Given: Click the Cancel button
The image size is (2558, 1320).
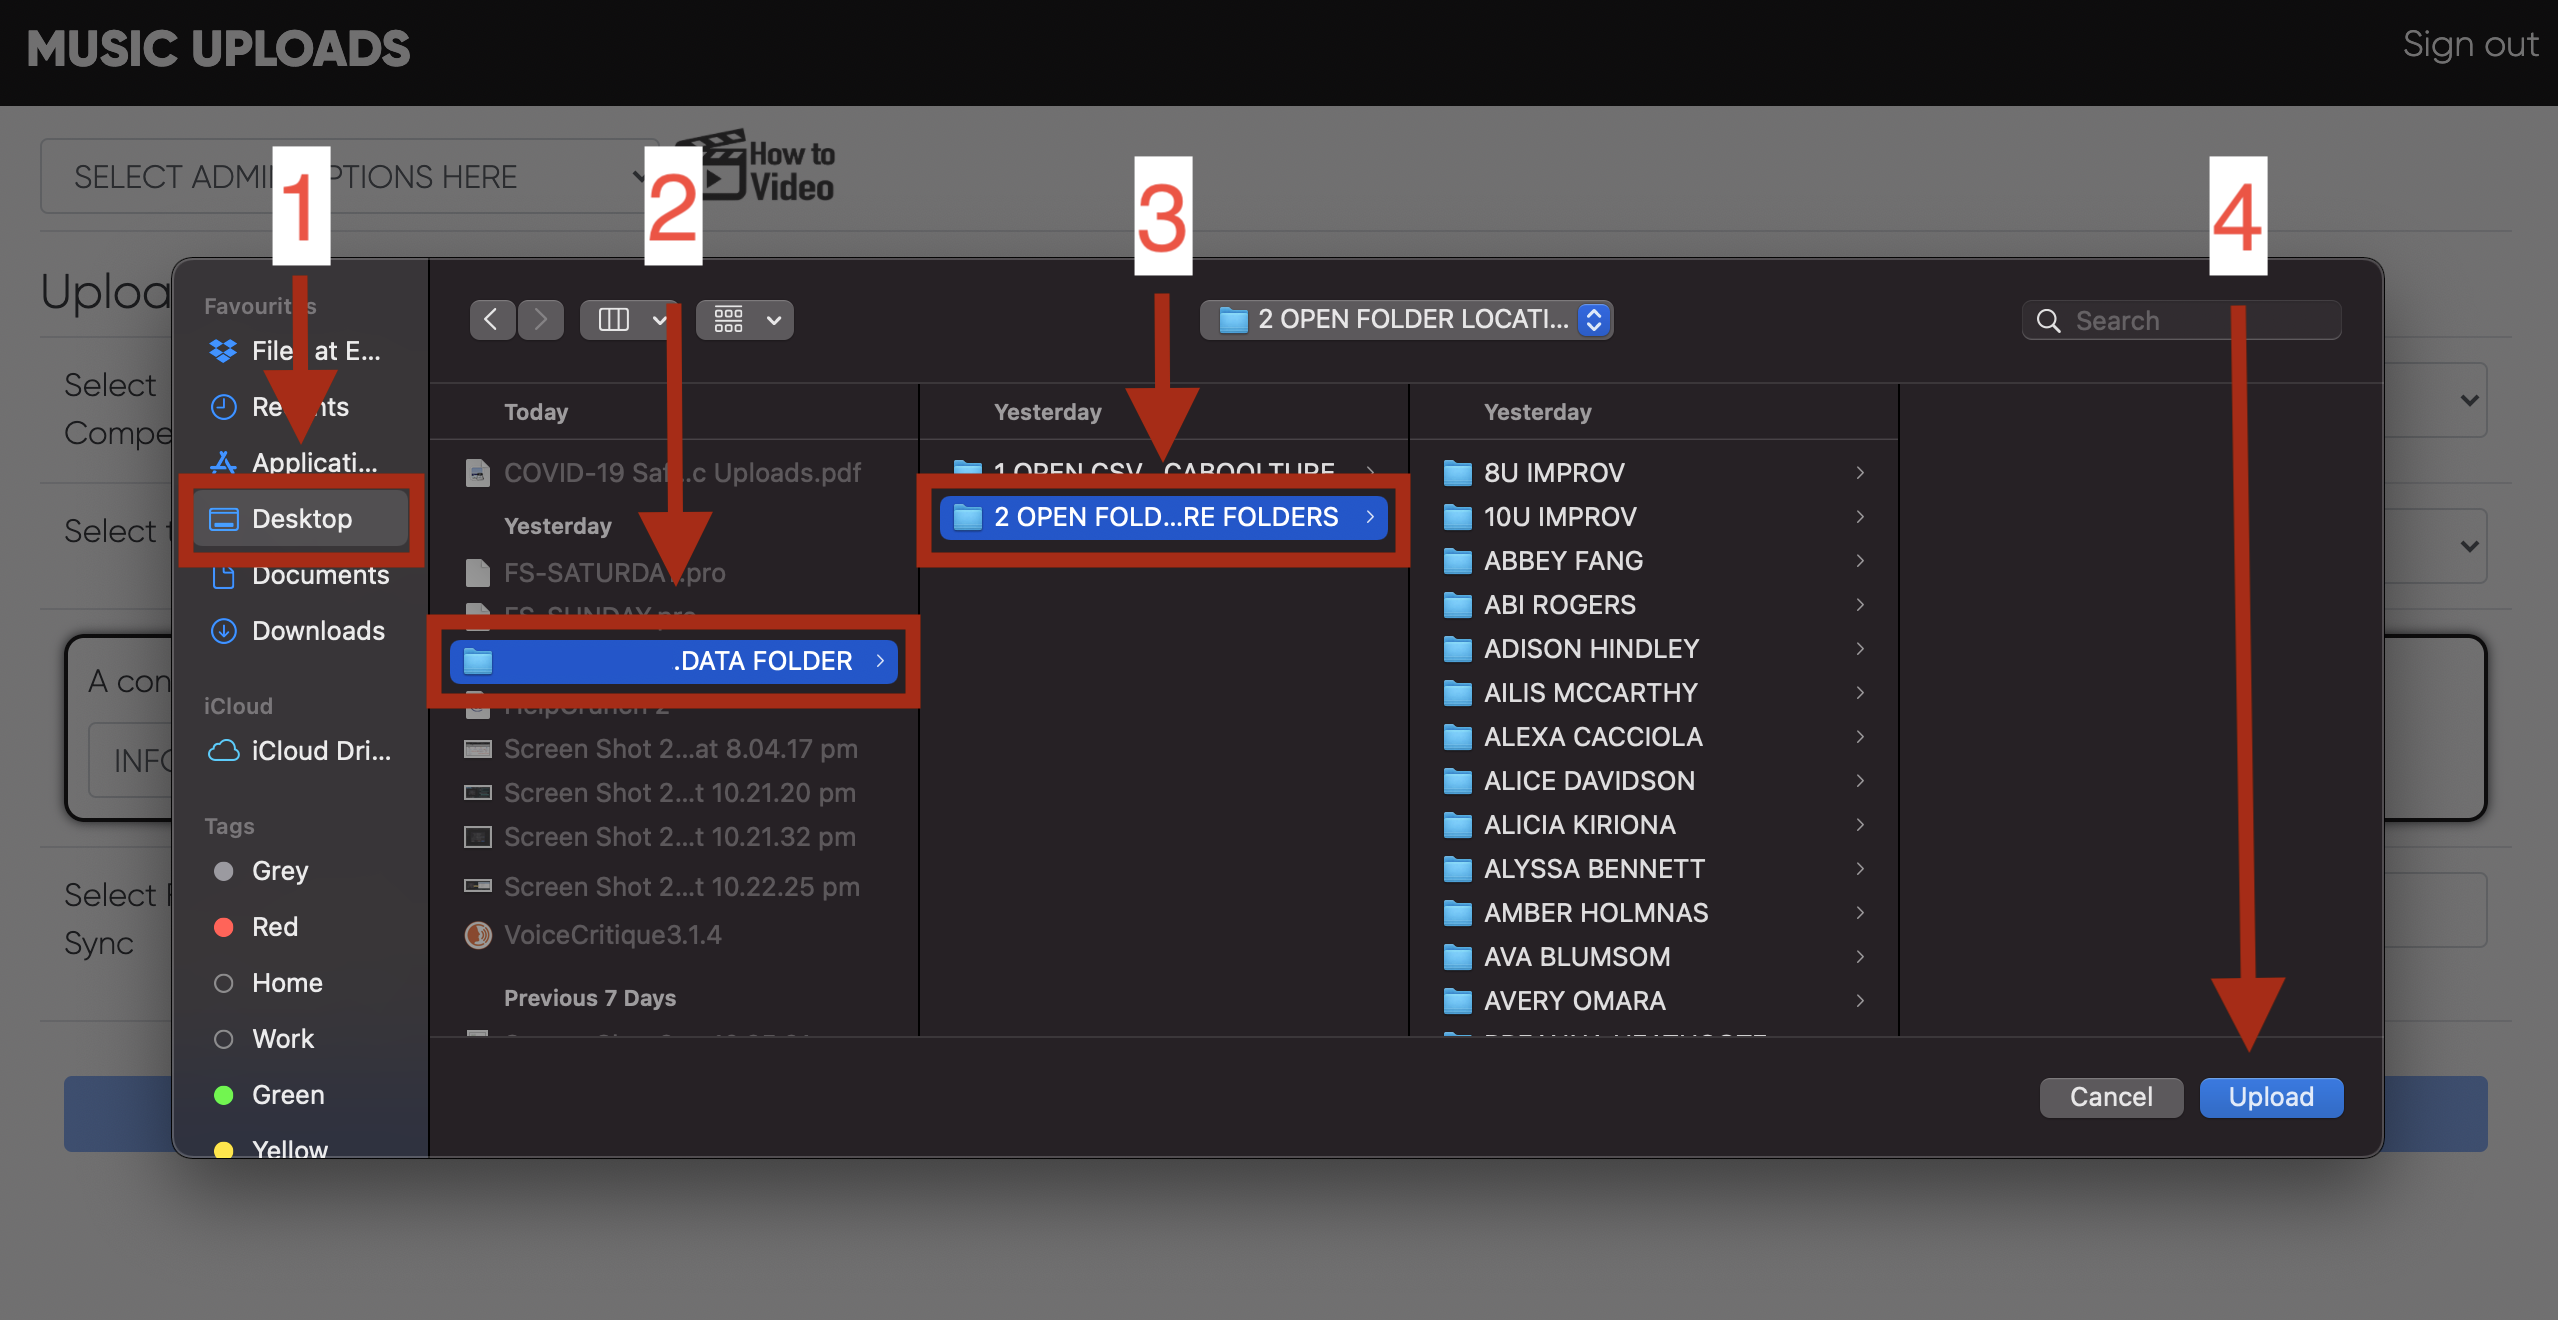Looking at the screenshot, I should point(2110,1097).
